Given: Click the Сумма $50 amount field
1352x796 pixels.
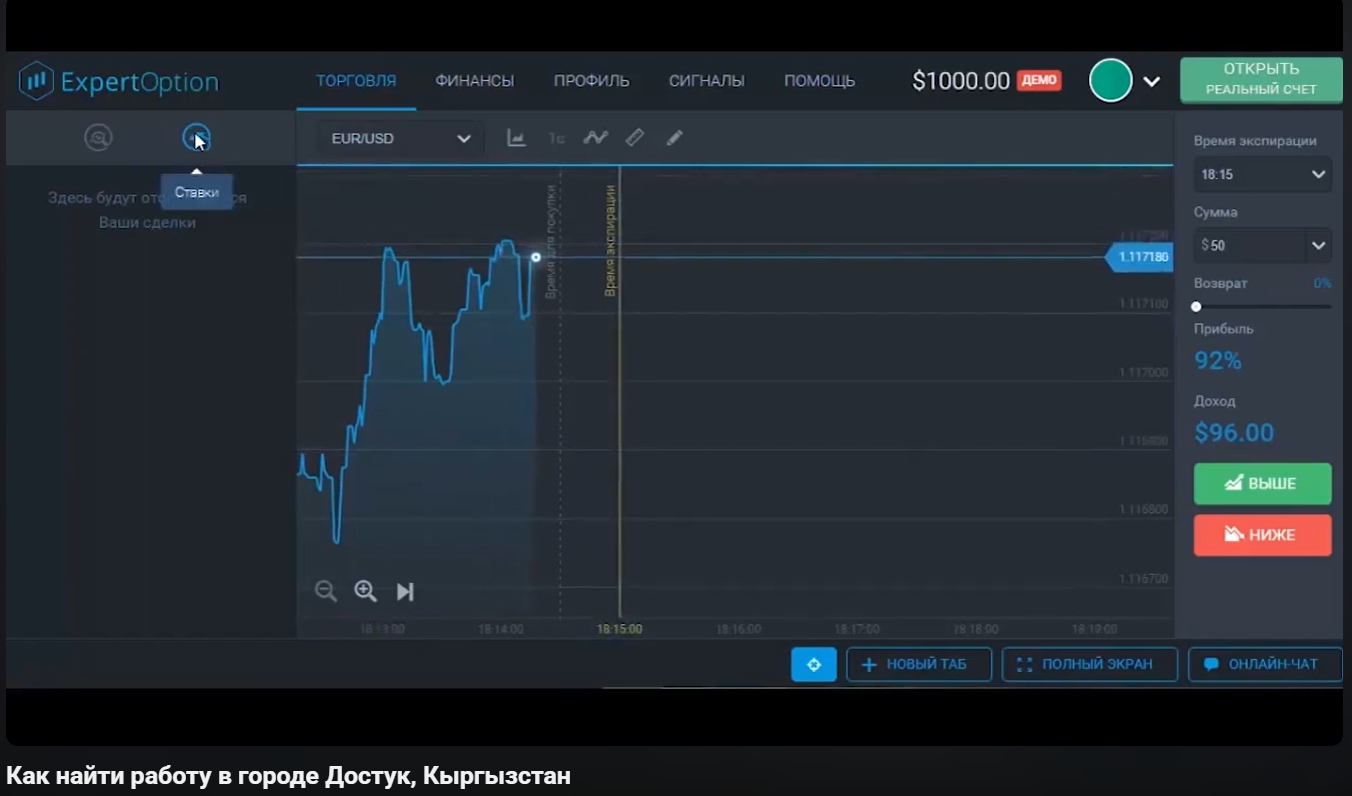Looking at the screenshot, I should (x=1263, y=245).
